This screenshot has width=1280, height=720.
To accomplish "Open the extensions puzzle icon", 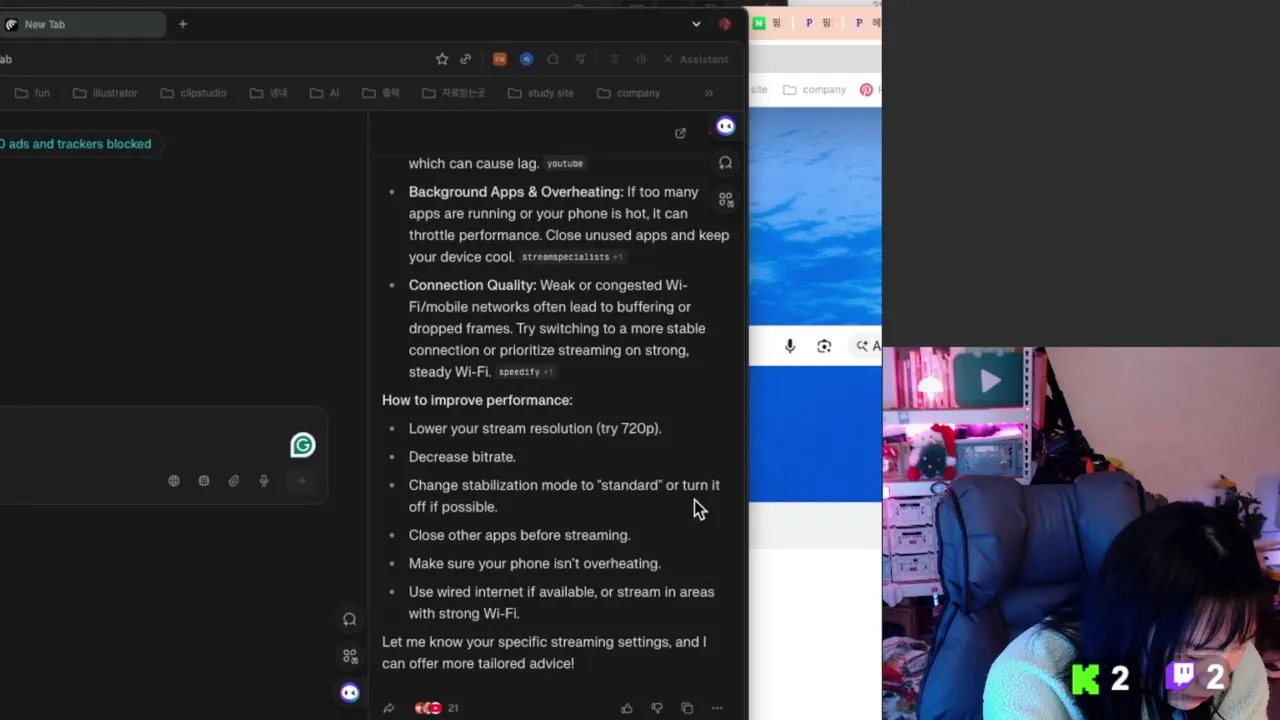I will 553,59.
